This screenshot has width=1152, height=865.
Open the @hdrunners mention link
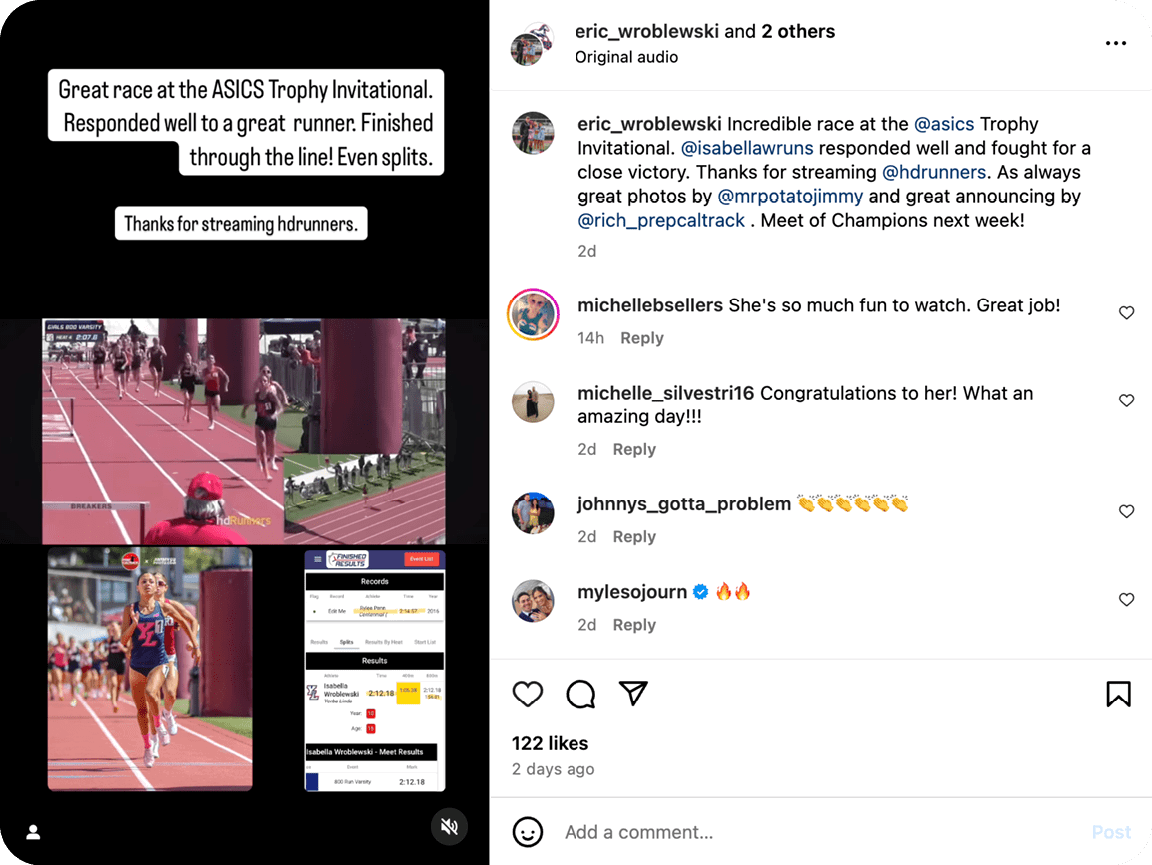pos(934,173)
